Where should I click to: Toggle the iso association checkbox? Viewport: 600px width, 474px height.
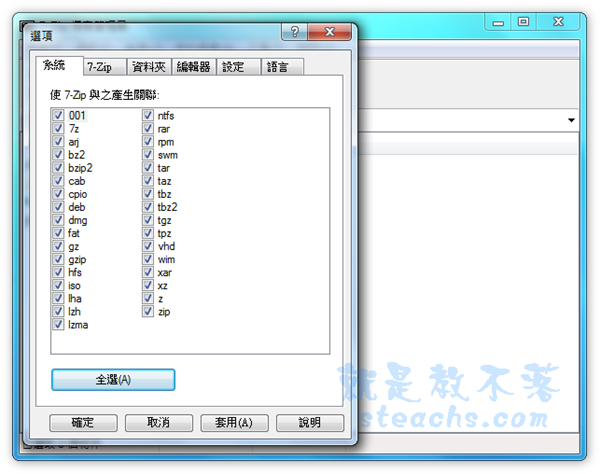(x=58, y=285)
